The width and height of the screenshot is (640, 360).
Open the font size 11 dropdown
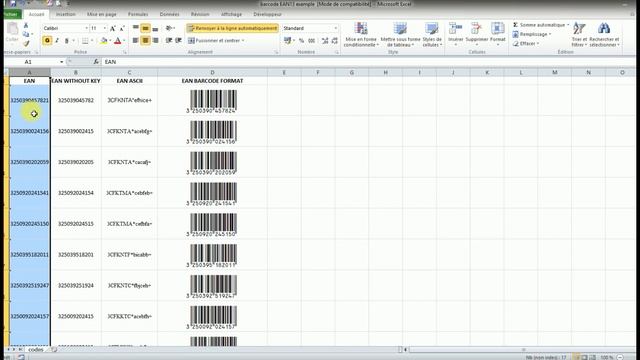(x=105, y=28)
